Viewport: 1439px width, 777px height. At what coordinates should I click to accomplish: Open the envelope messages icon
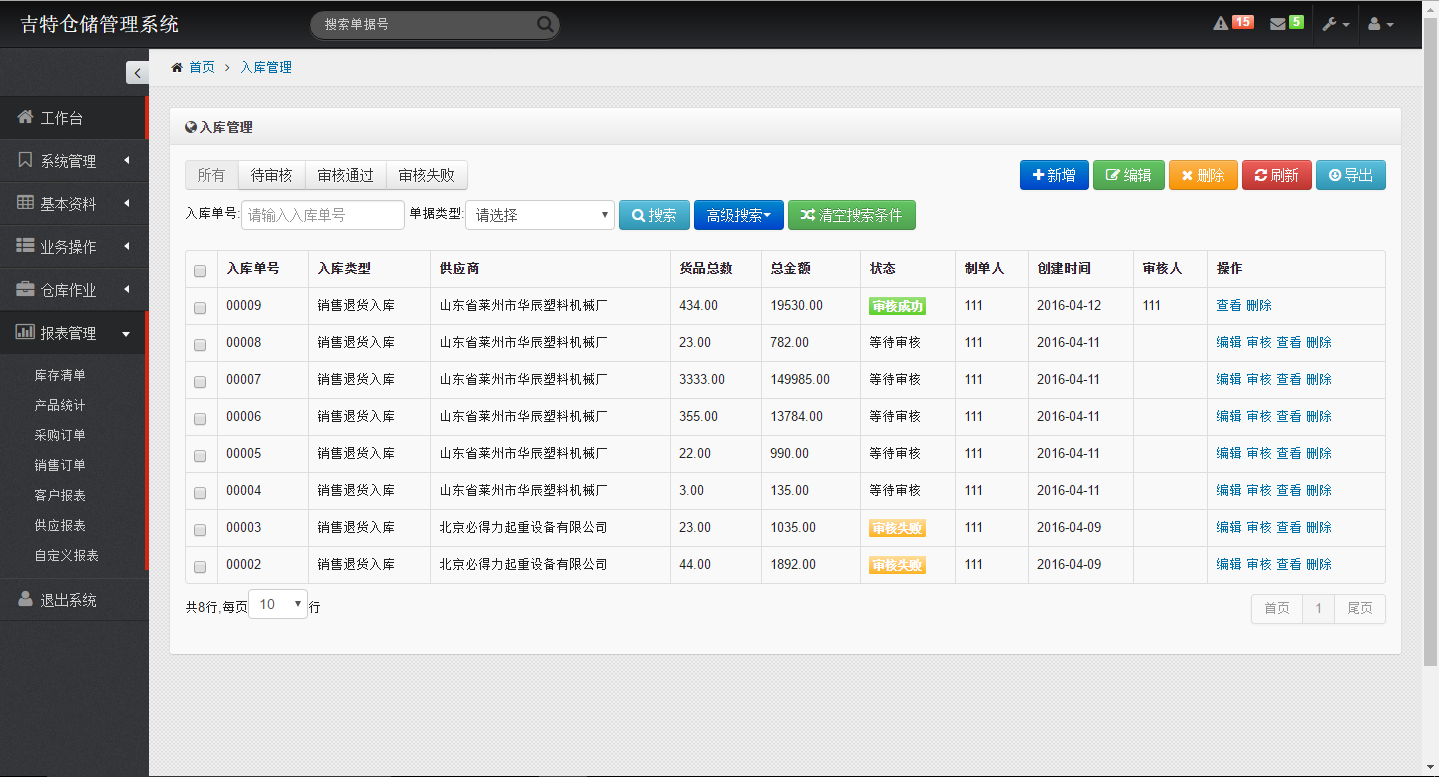[1277, 24]
